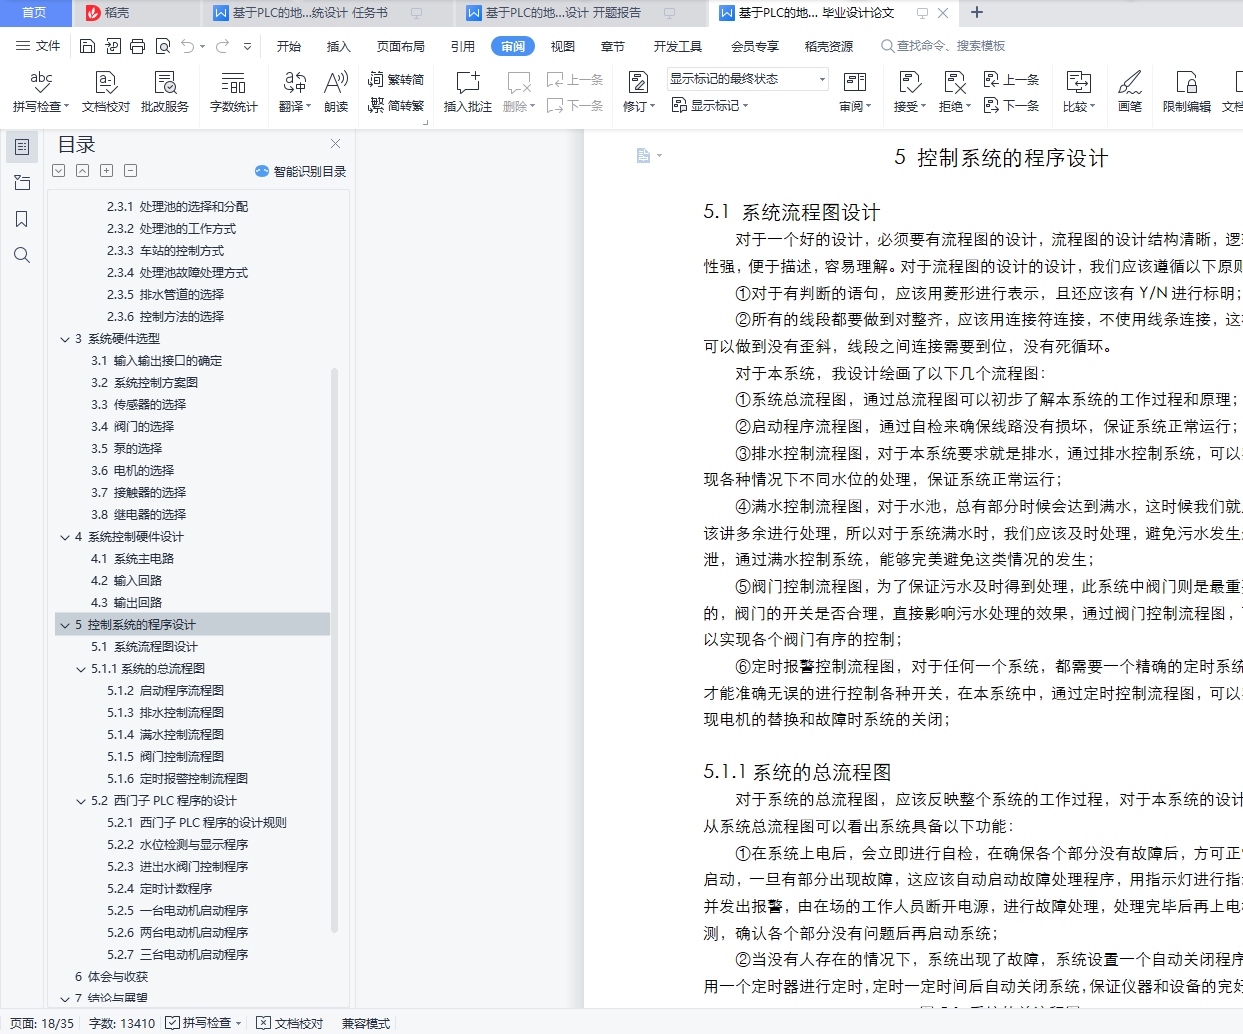Switch to the 引用 ribbon tab
Image resolution: width=1243 pixels, height=1034 pixels.
(x=463, y=46)
